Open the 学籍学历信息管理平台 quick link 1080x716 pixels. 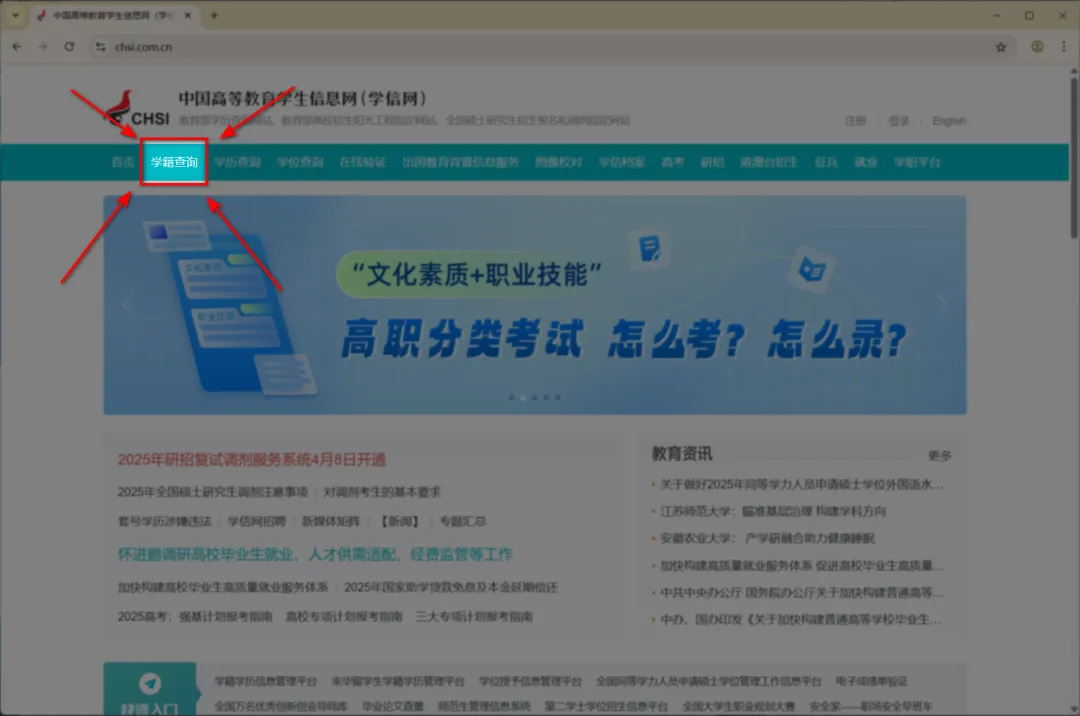pos(265,681)
